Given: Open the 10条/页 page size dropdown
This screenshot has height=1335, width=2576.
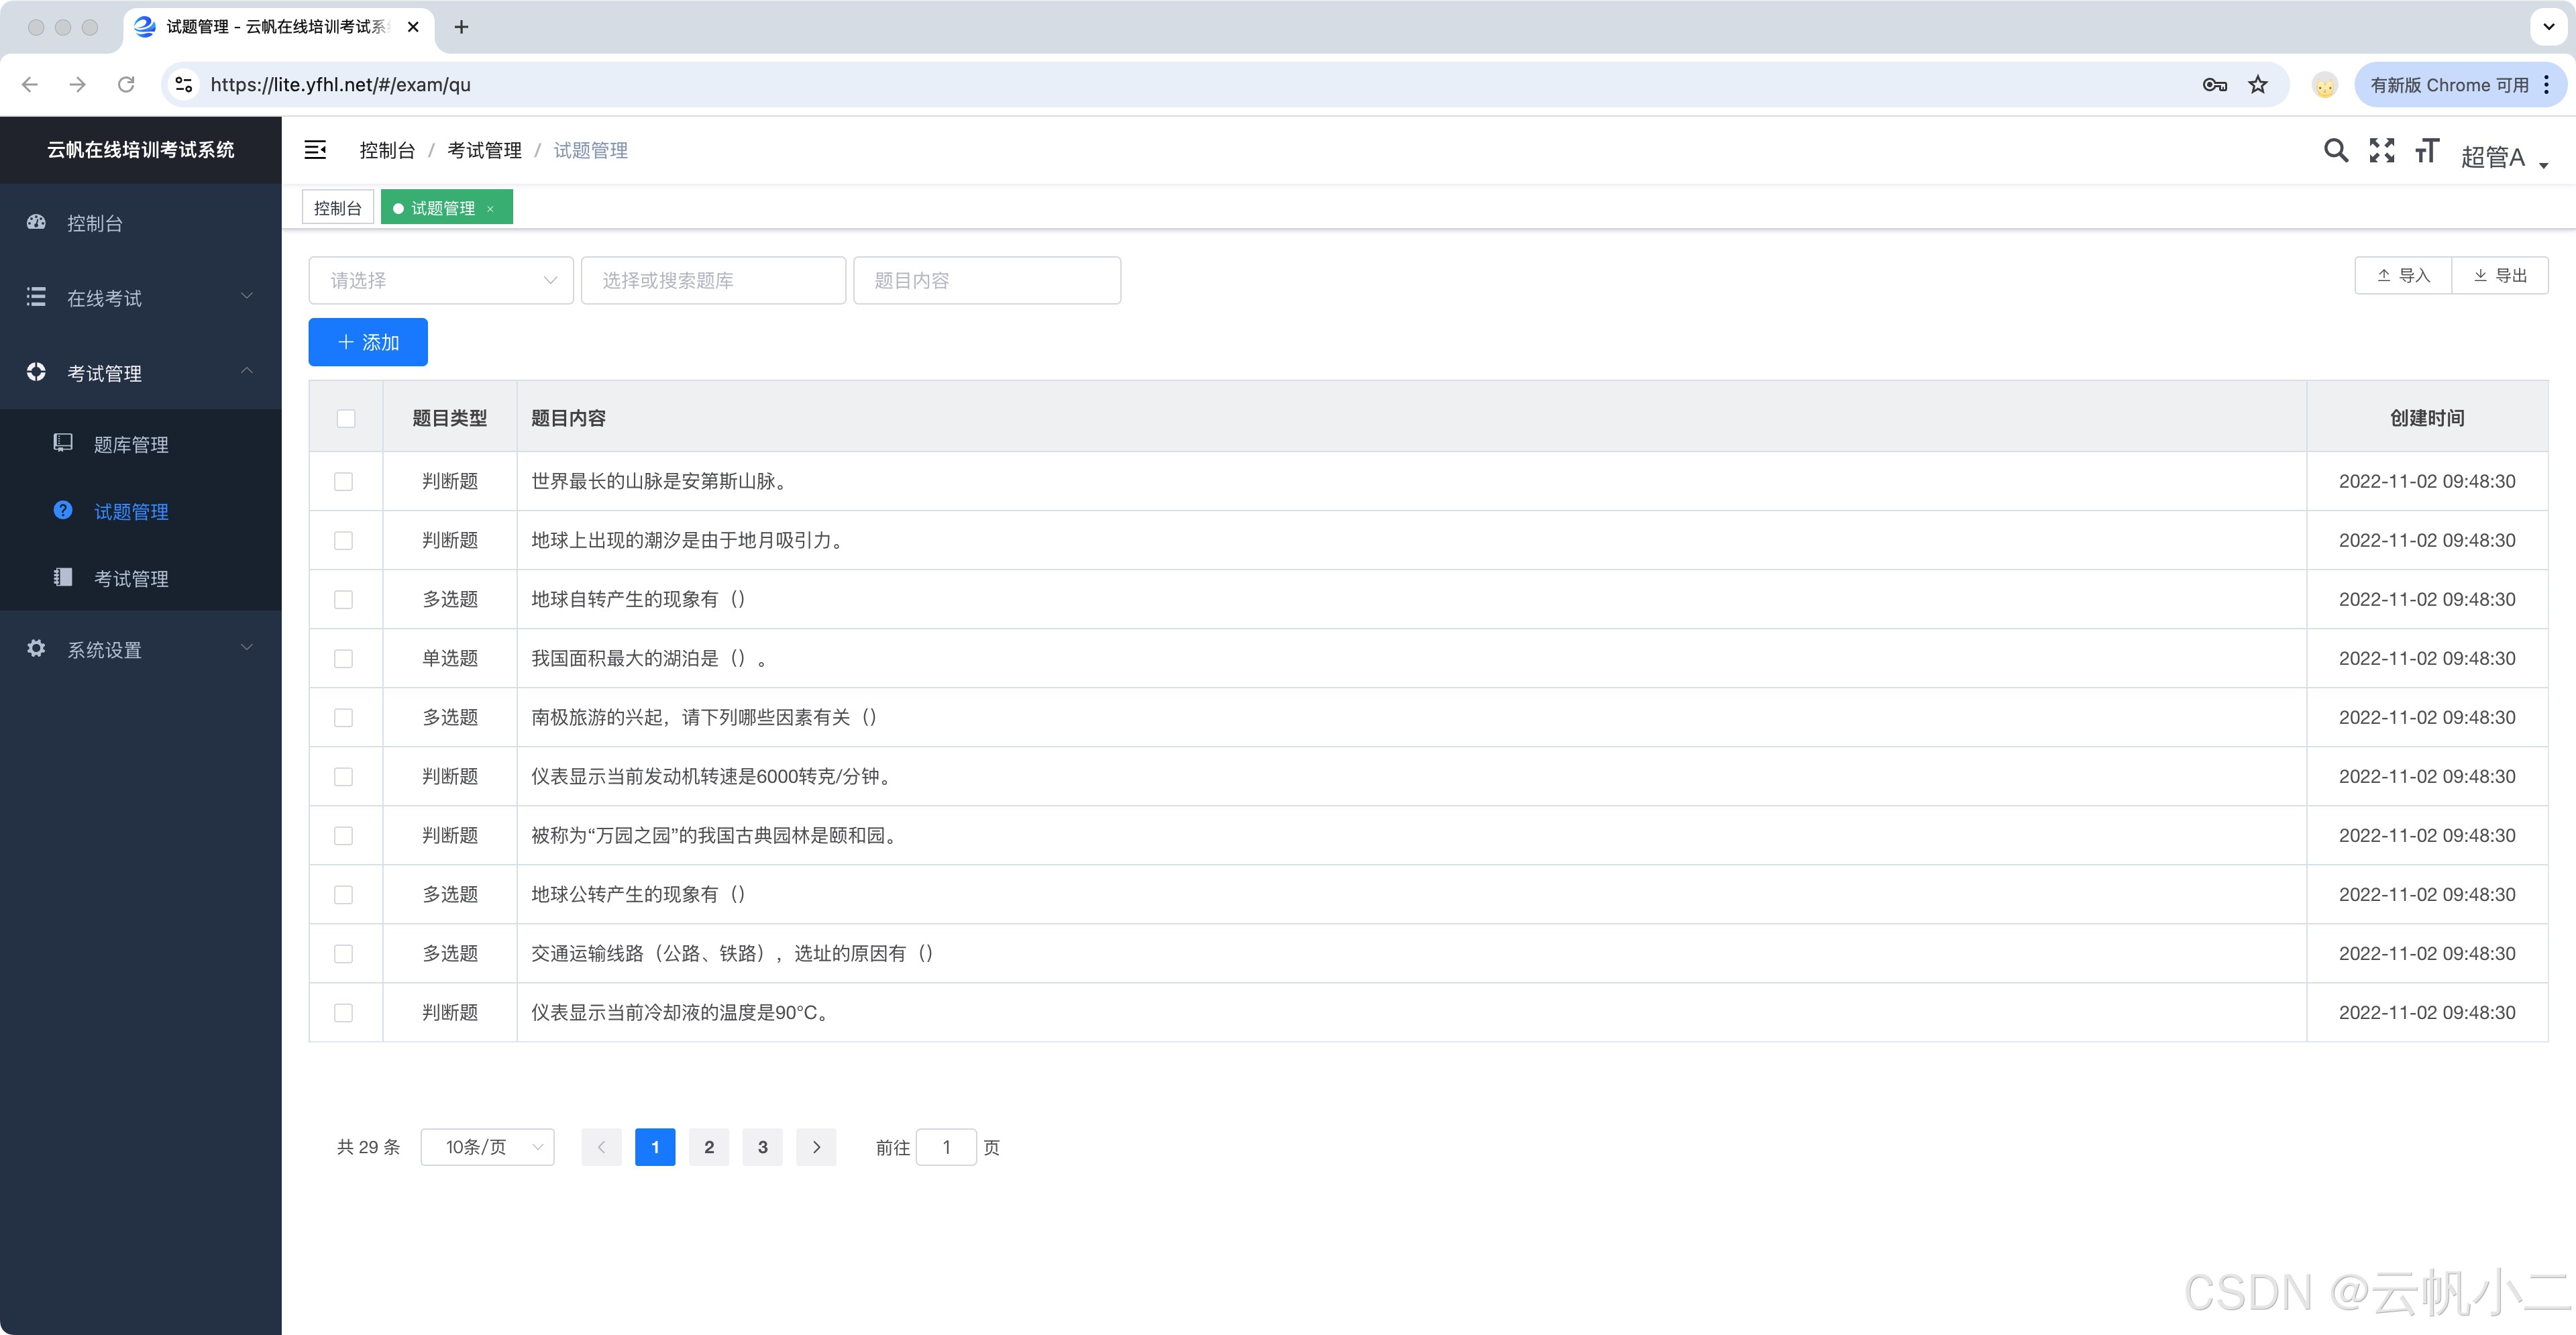Looking at the screenshot, I should tap(488, 1147).
